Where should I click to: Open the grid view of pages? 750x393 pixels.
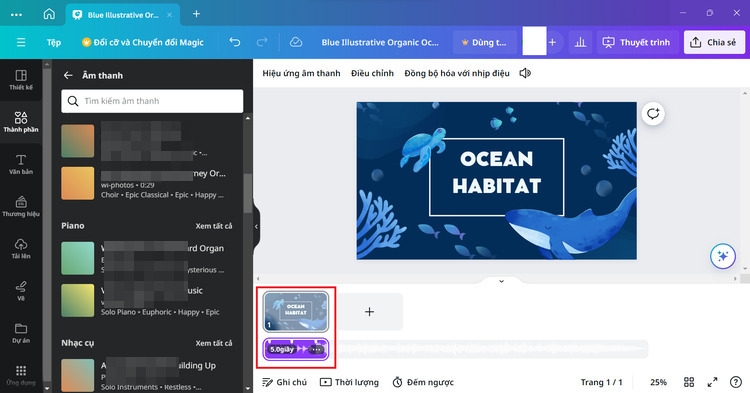[689, 382]
